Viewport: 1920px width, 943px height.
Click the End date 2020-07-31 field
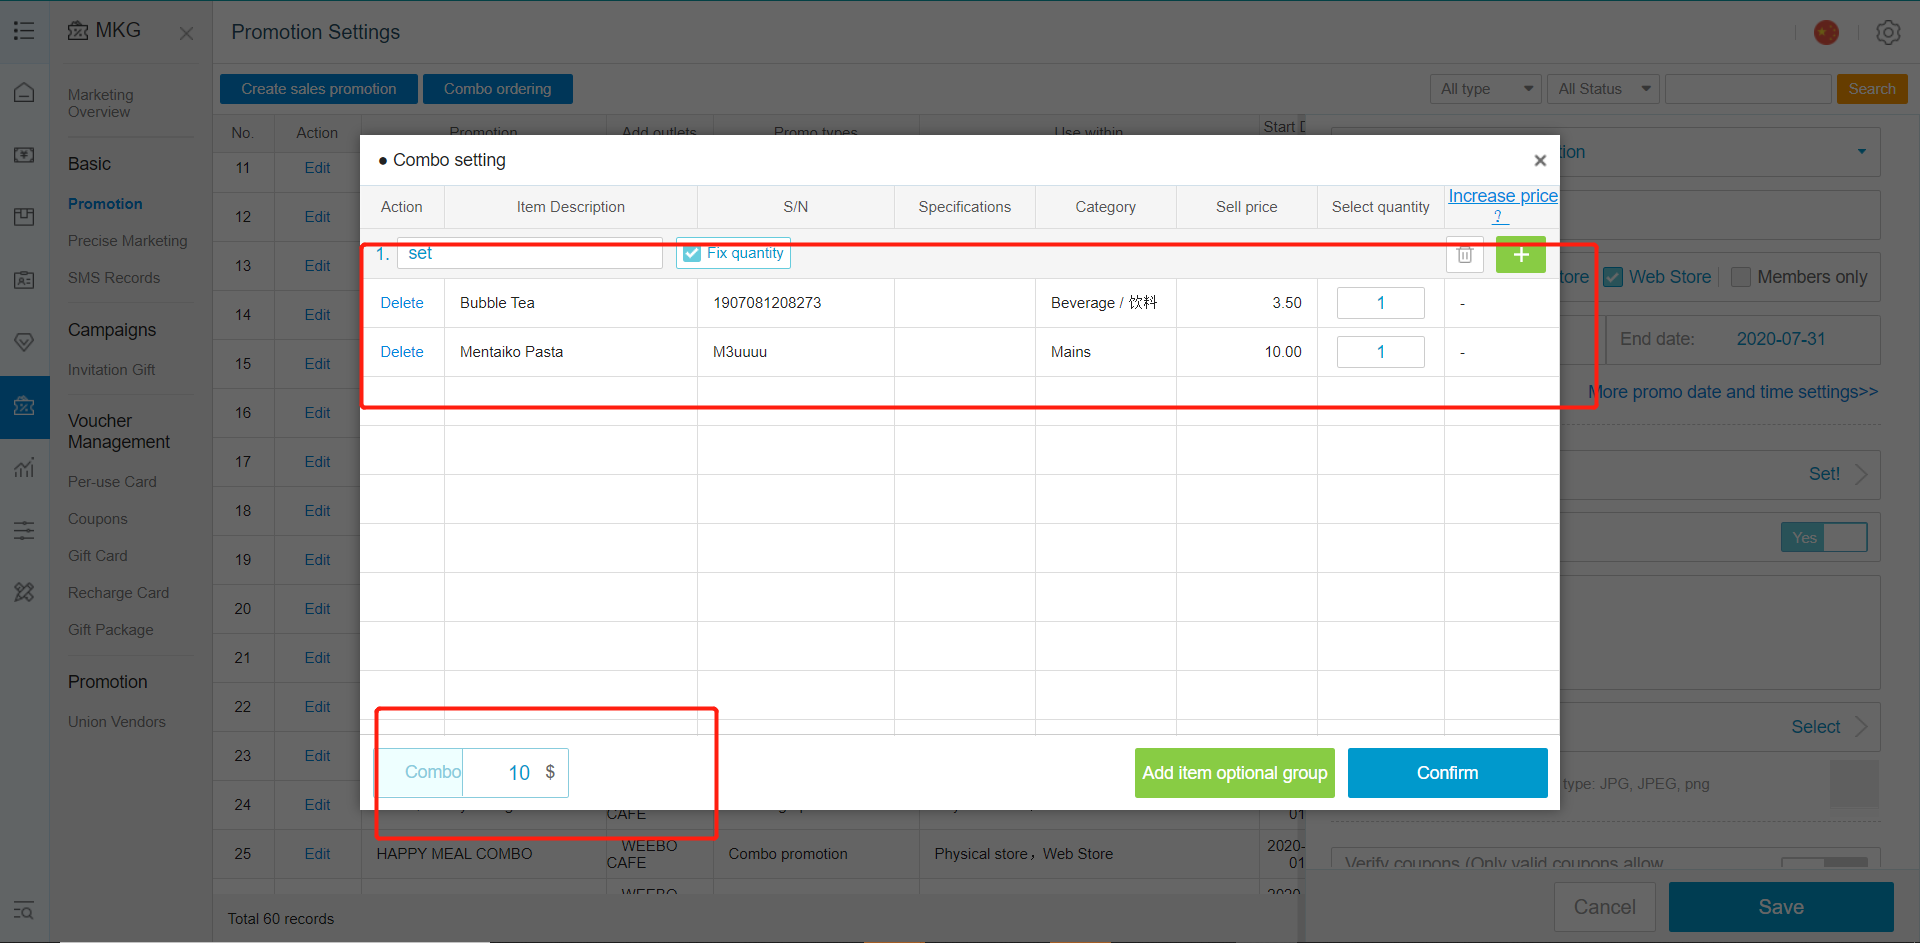pos(1780,339)
